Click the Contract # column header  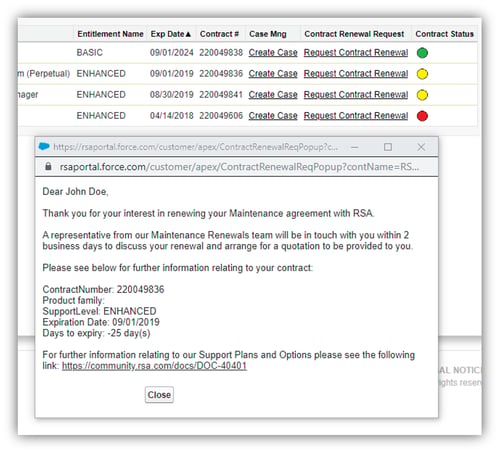pos(219,34)
